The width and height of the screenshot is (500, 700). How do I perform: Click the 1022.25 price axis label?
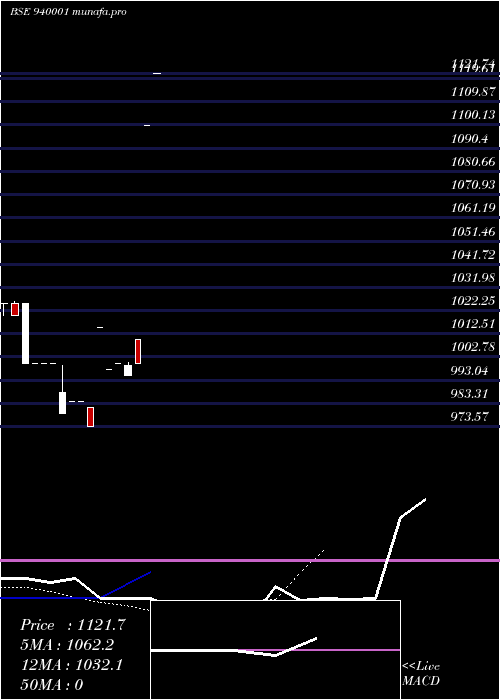473,301
